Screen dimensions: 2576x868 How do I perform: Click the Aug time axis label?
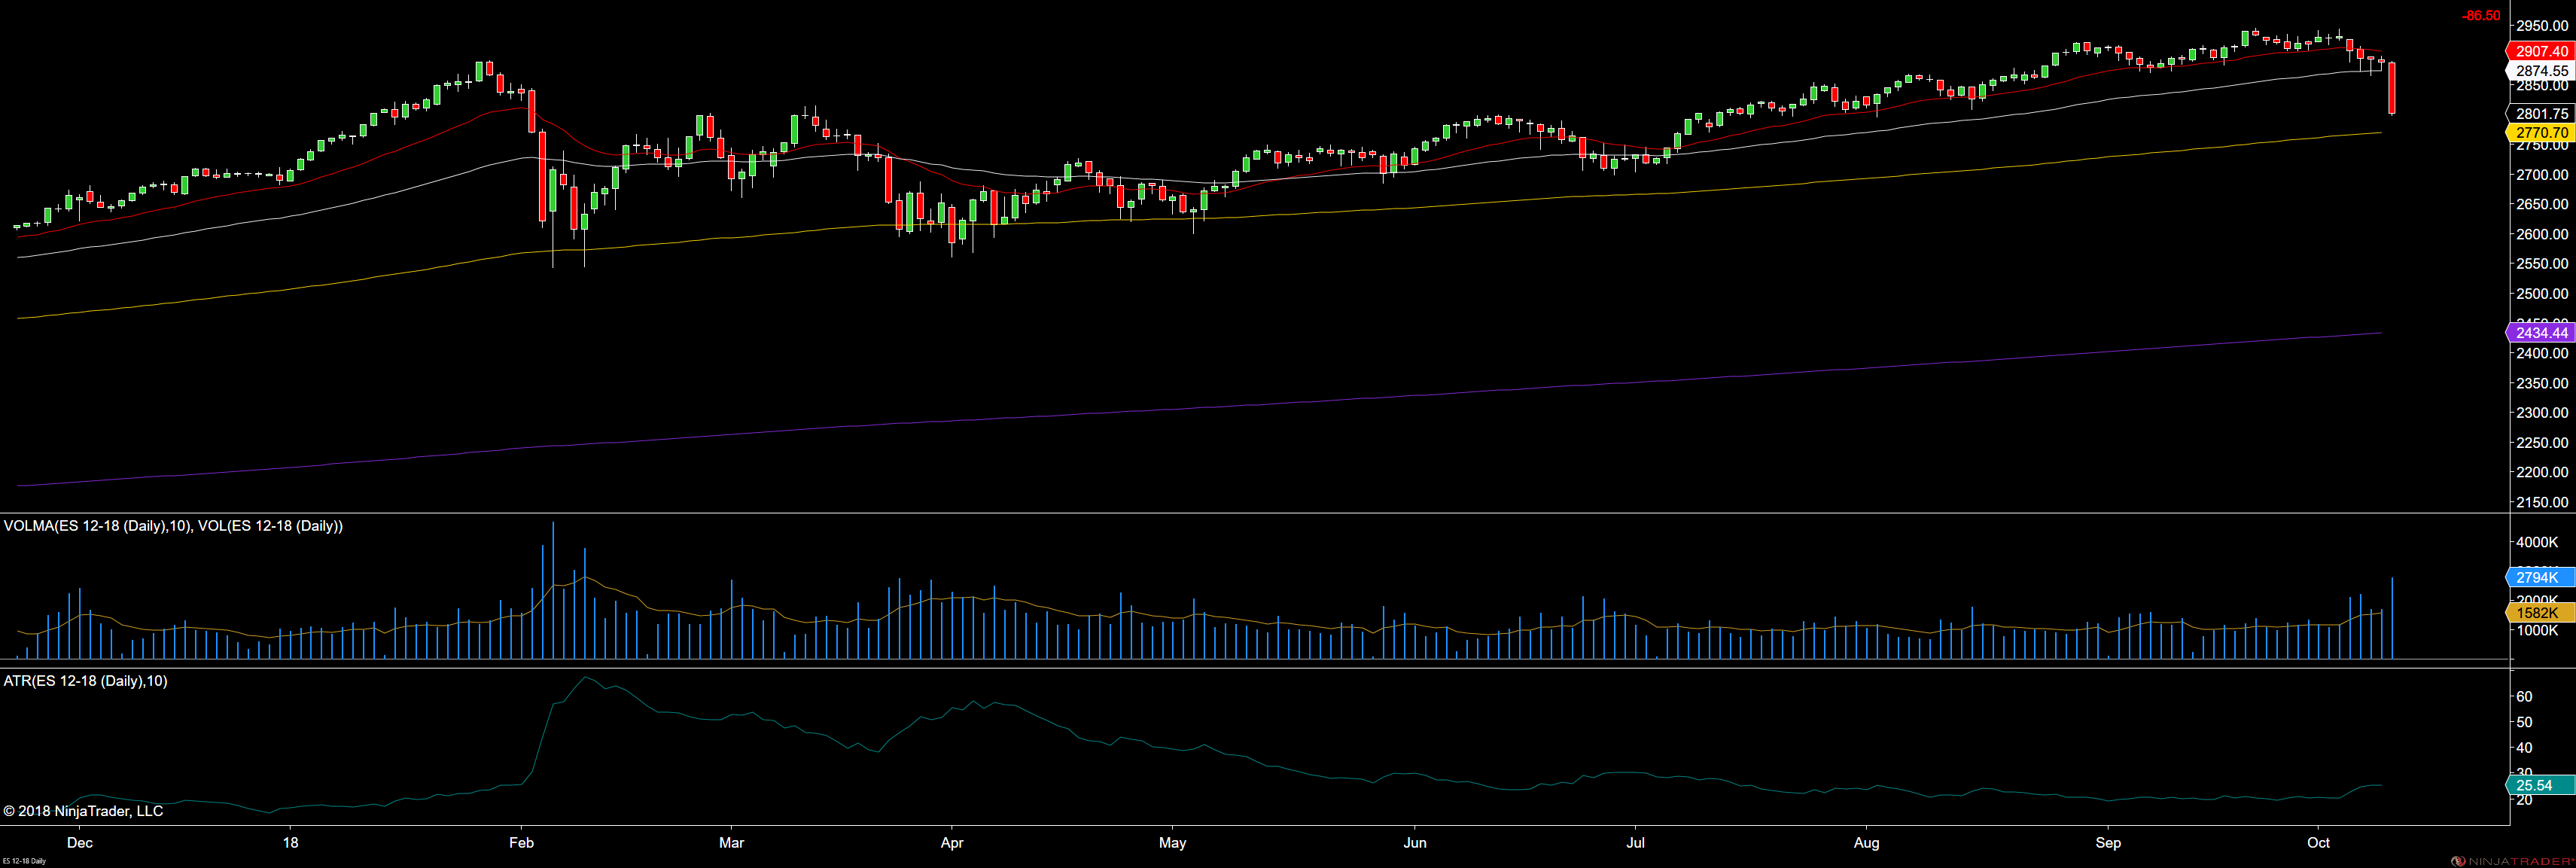[x=1866, y=843]
